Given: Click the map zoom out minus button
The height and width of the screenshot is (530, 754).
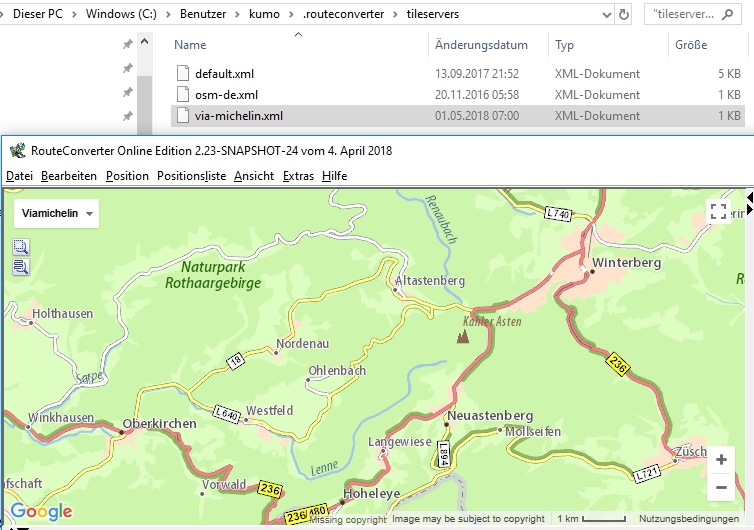Looking at the screenshot, I should [720, 488].
